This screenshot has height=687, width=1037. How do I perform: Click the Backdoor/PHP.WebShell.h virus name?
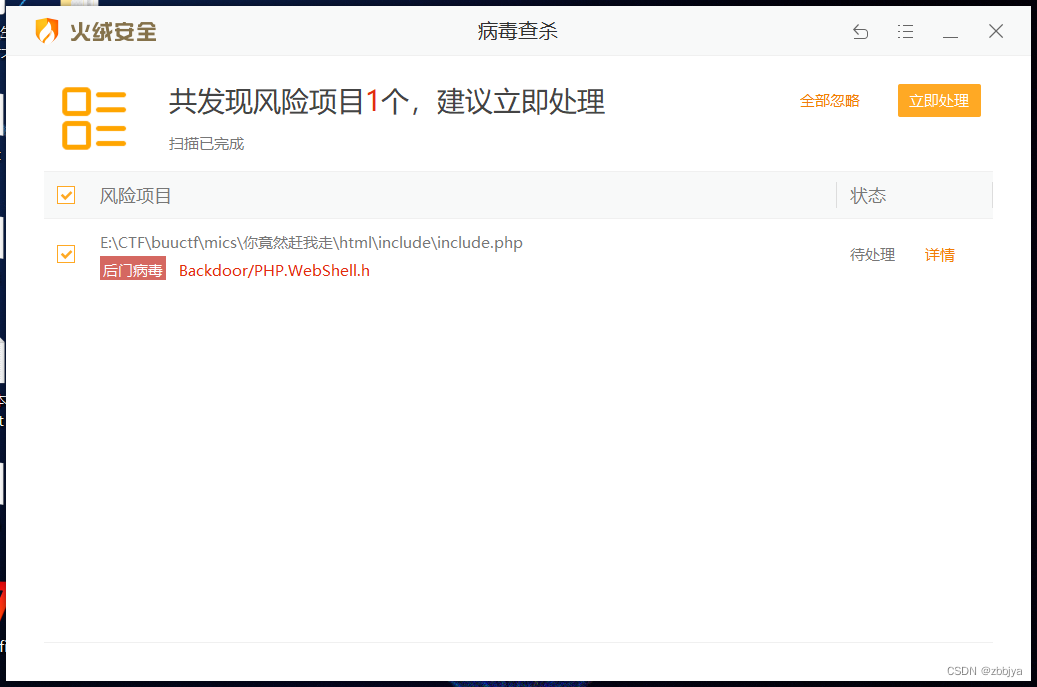(274, 270)
